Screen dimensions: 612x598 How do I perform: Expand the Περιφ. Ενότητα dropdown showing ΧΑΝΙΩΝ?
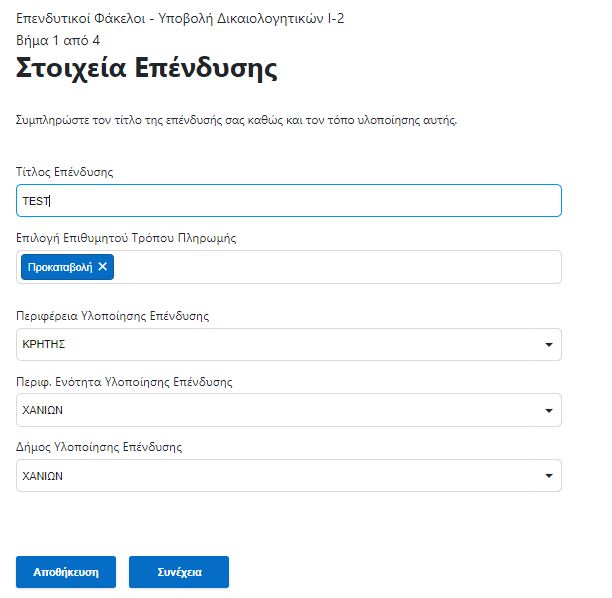[x=289, y=410]
